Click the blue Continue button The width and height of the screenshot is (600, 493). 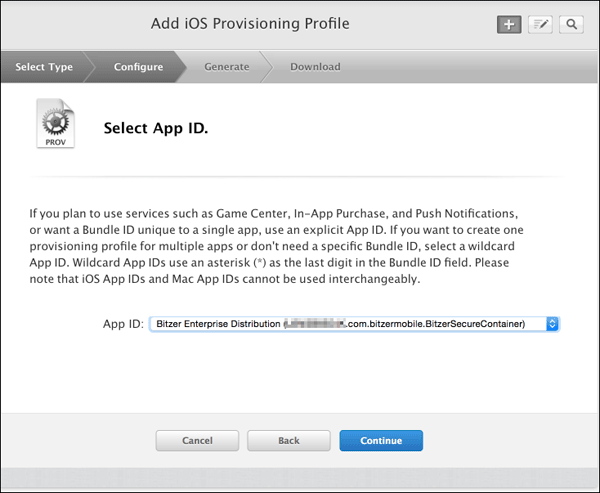(x=381, y=441)
